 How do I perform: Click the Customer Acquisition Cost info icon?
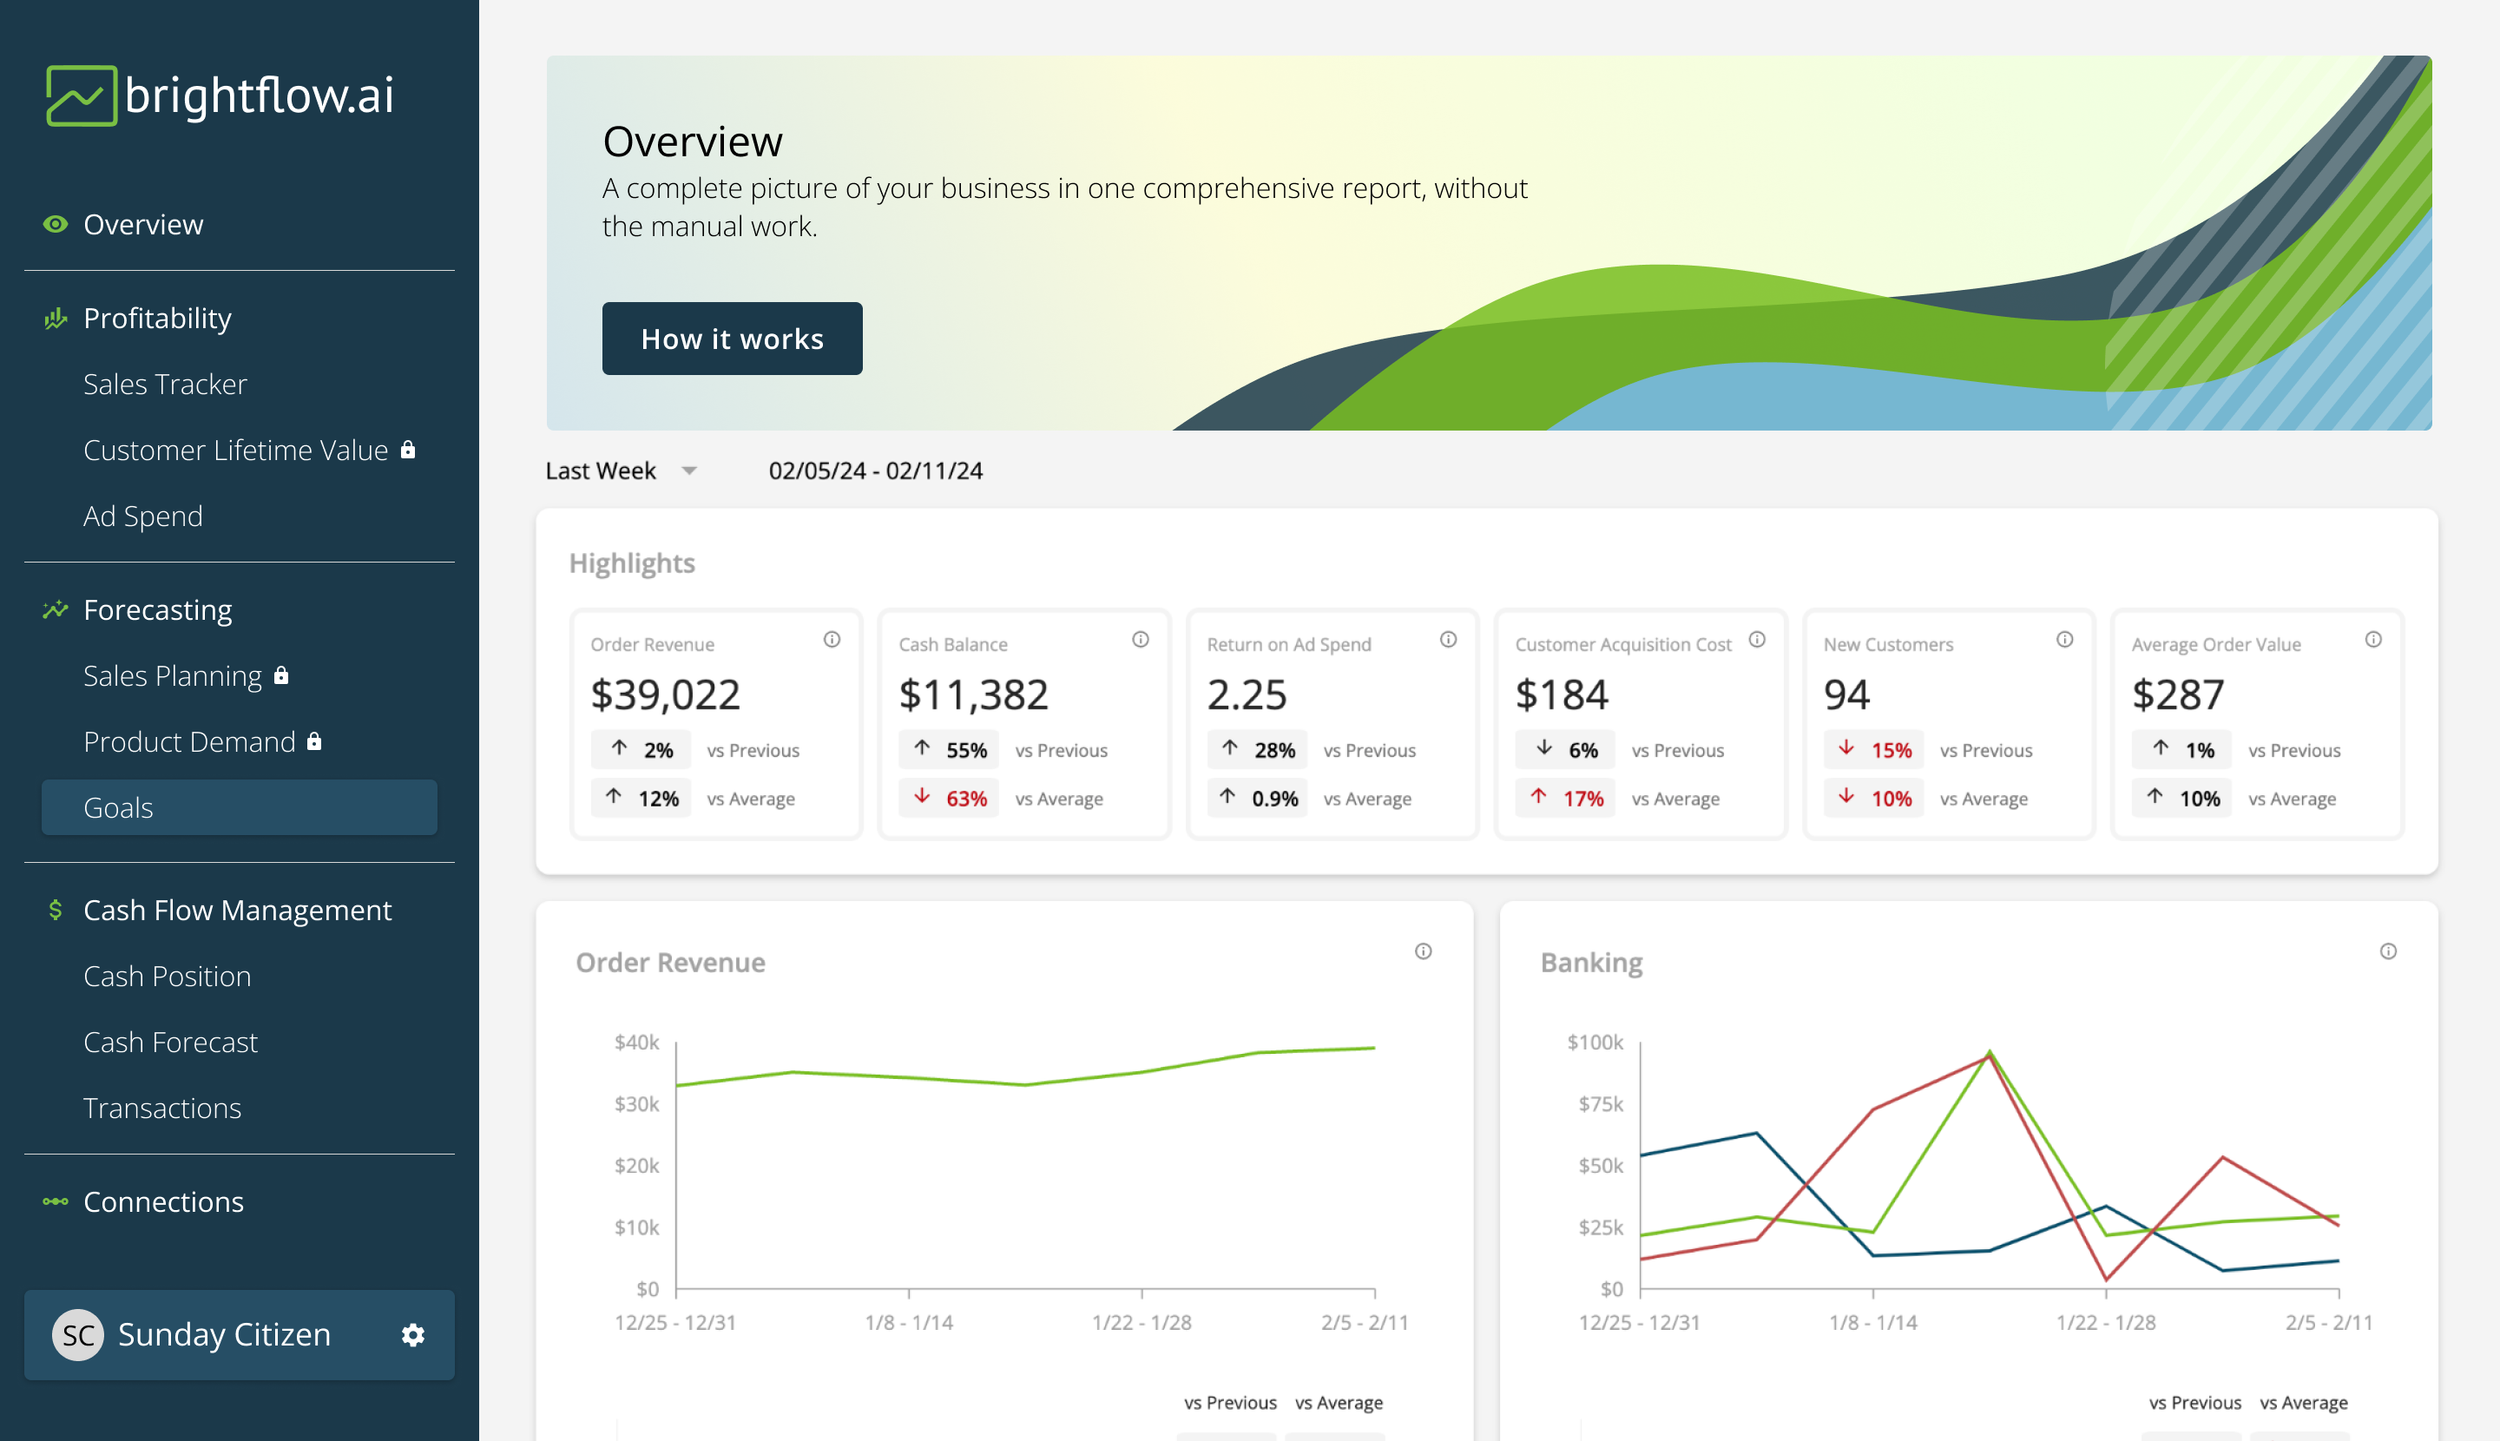tap(1757, 640)
